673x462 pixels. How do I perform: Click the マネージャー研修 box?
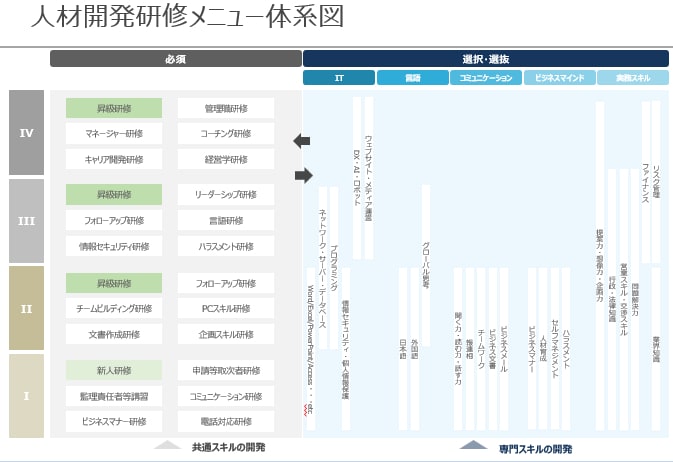[114, 134]
